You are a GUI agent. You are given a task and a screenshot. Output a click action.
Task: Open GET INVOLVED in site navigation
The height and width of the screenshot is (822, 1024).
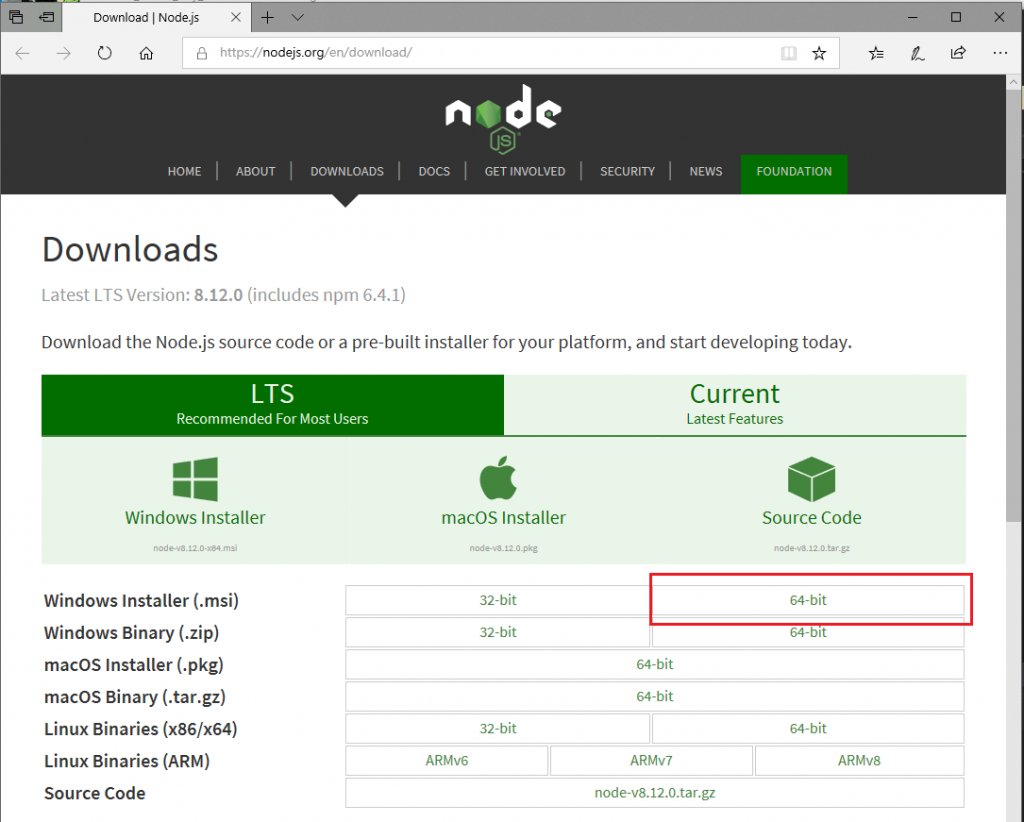pos(525,172)
